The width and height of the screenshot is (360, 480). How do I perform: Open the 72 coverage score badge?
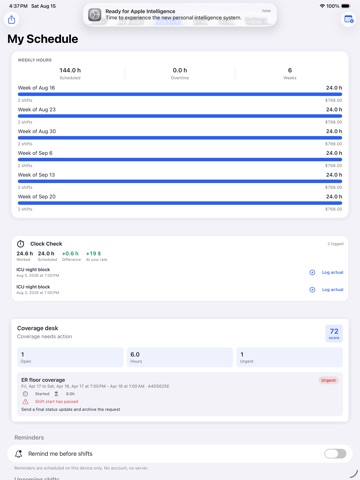pos(334,333)
